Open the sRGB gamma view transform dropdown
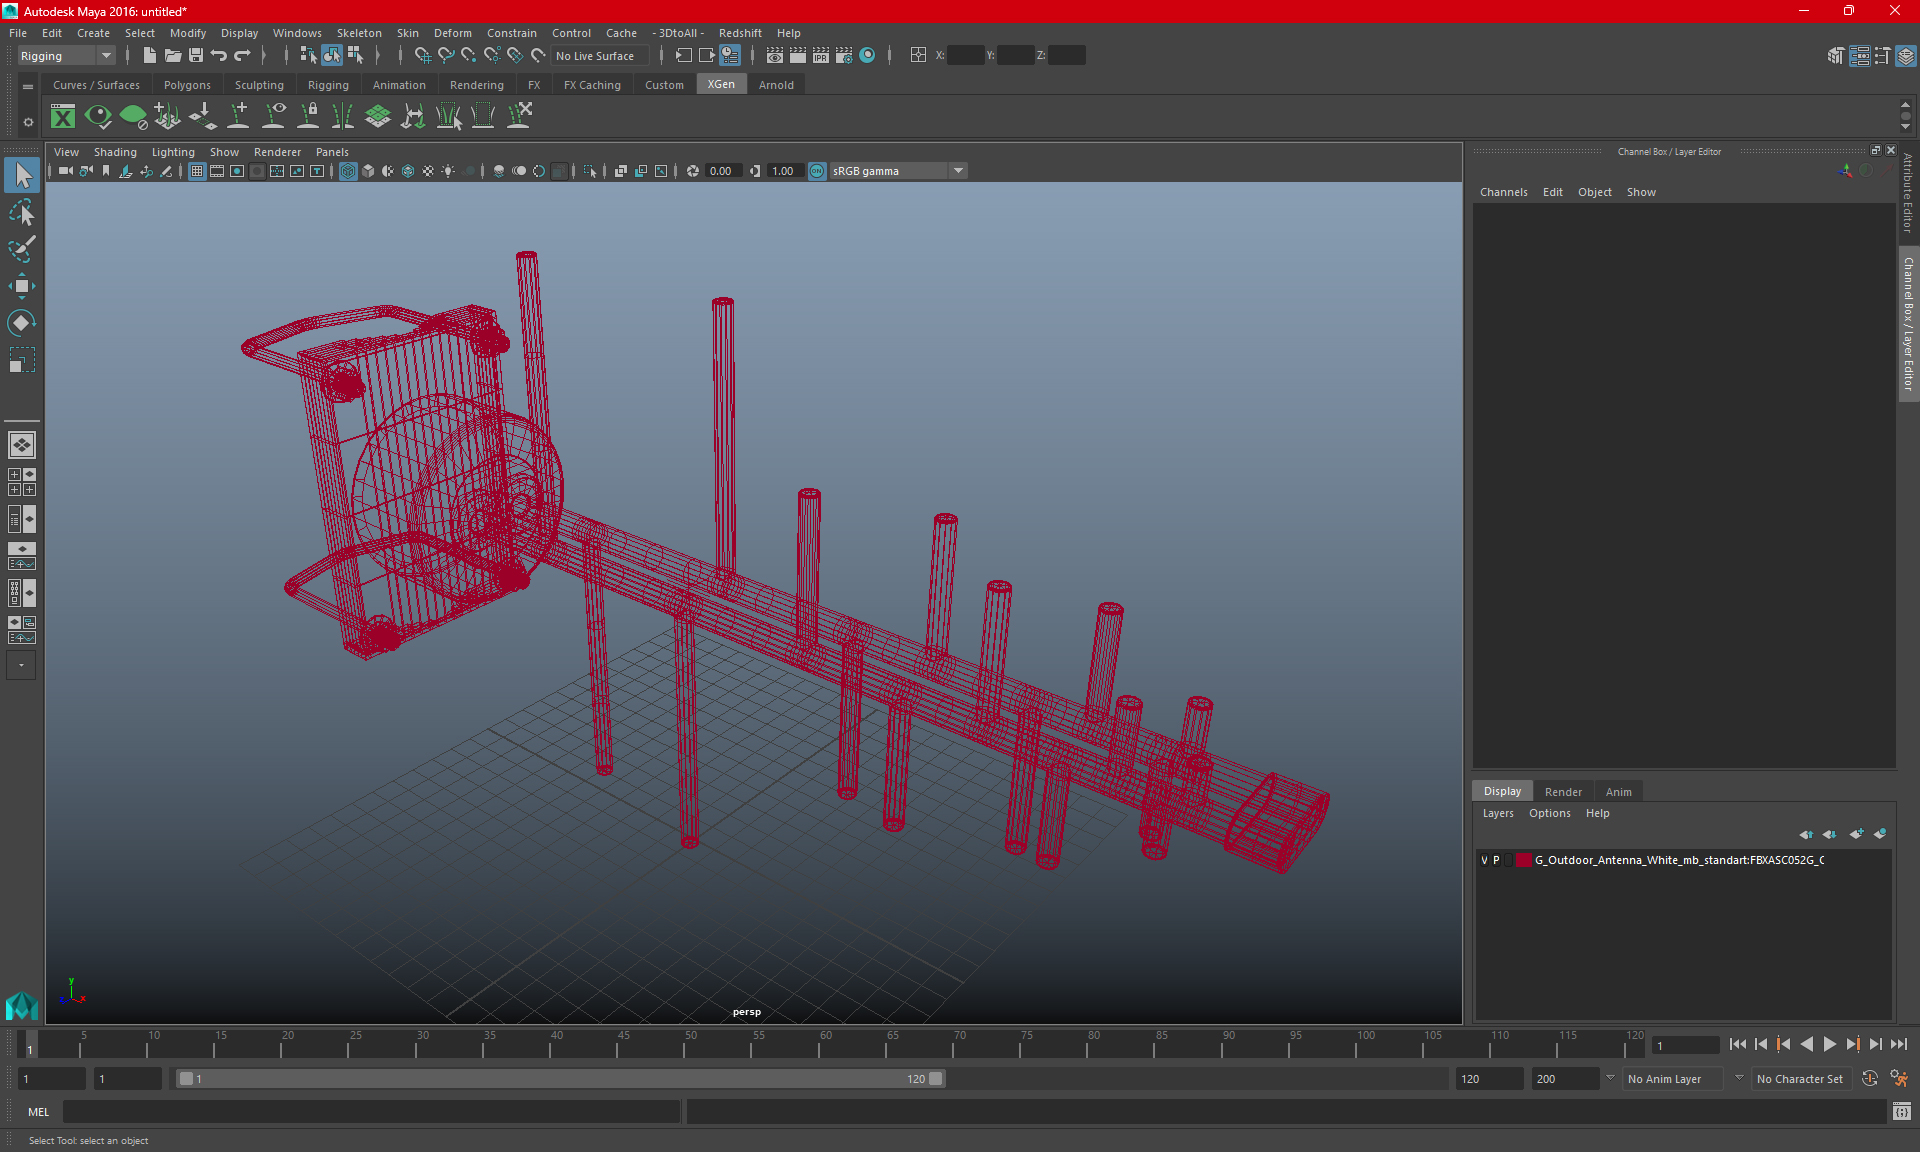Image resolution: width=1920 pixels, height=1152 pixels. click(x=898, y=171)
